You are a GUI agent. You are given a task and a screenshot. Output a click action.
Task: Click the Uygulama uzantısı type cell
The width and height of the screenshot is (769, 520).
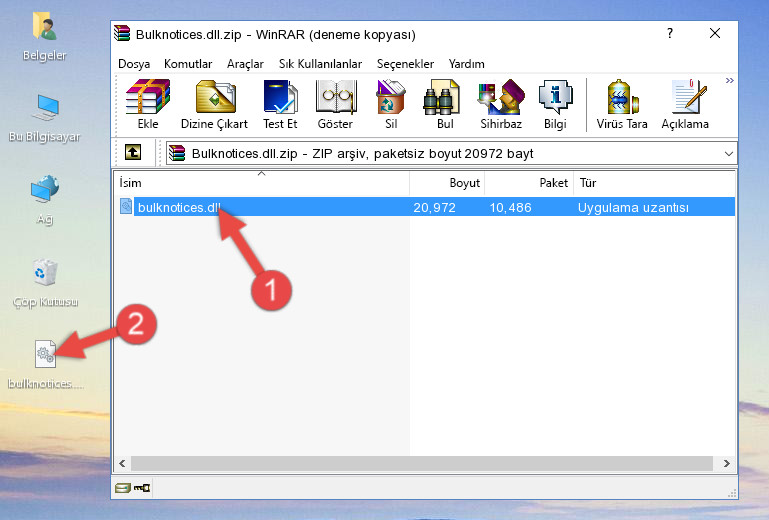tap(633, 208)
